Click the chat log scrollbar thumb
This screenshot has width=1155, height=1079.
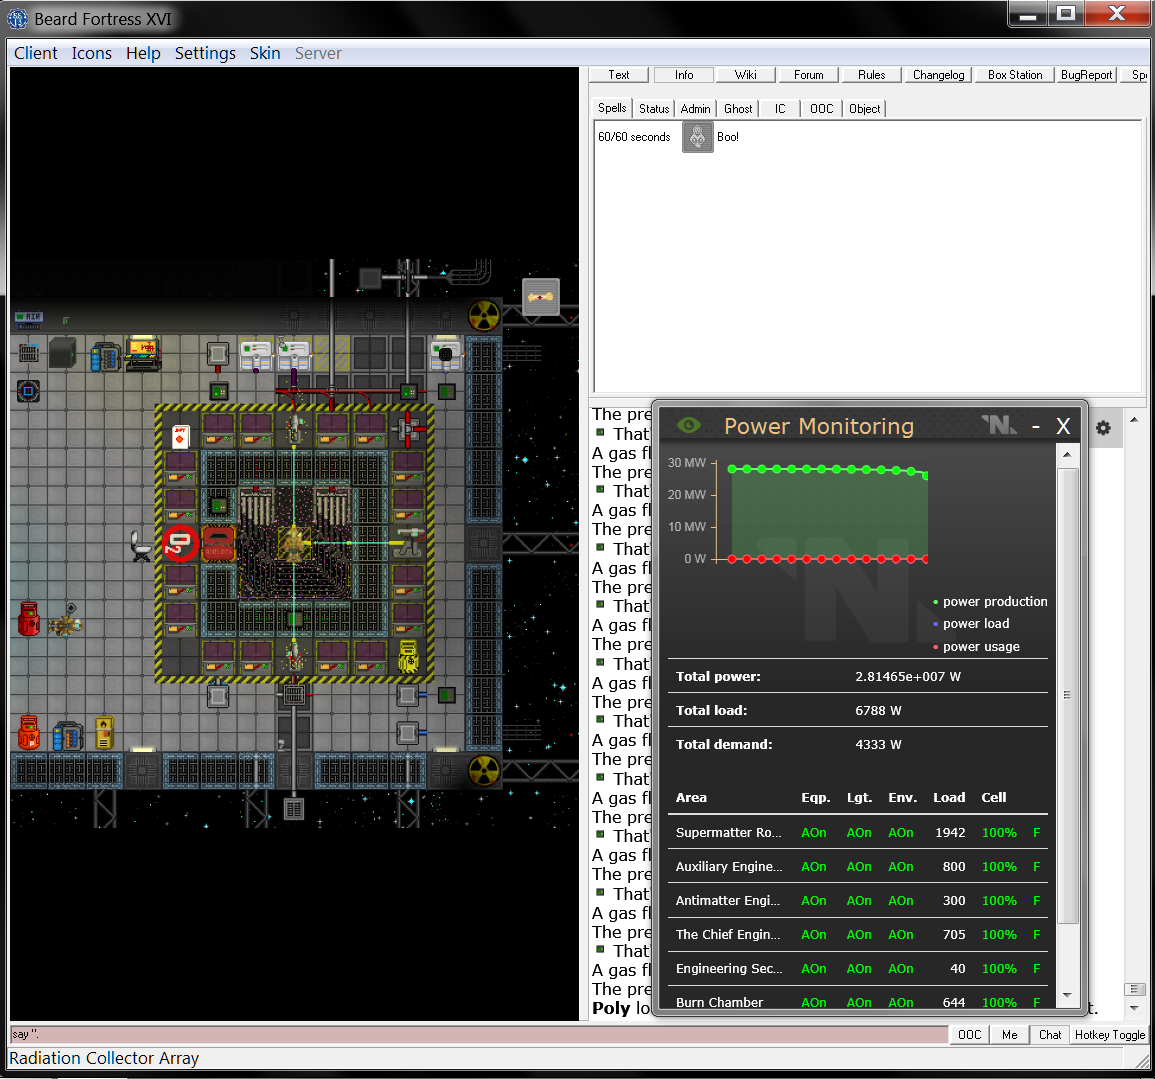click(1134, 989)
